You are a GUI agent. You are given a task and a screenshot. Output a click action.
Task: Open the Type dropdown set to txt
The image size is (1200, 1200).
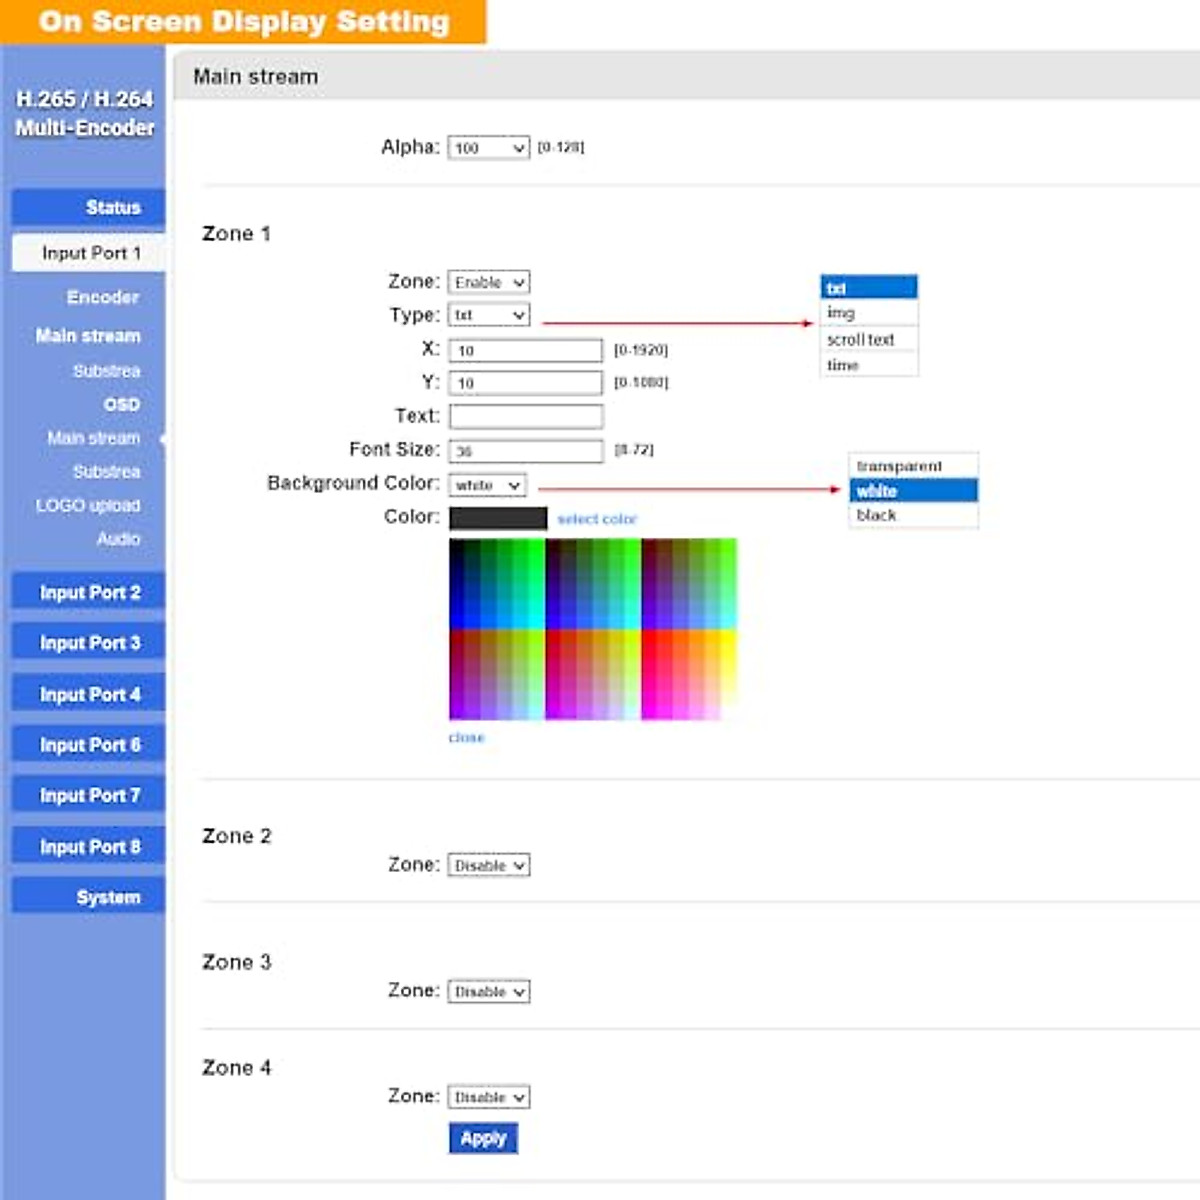coord(488,315)
